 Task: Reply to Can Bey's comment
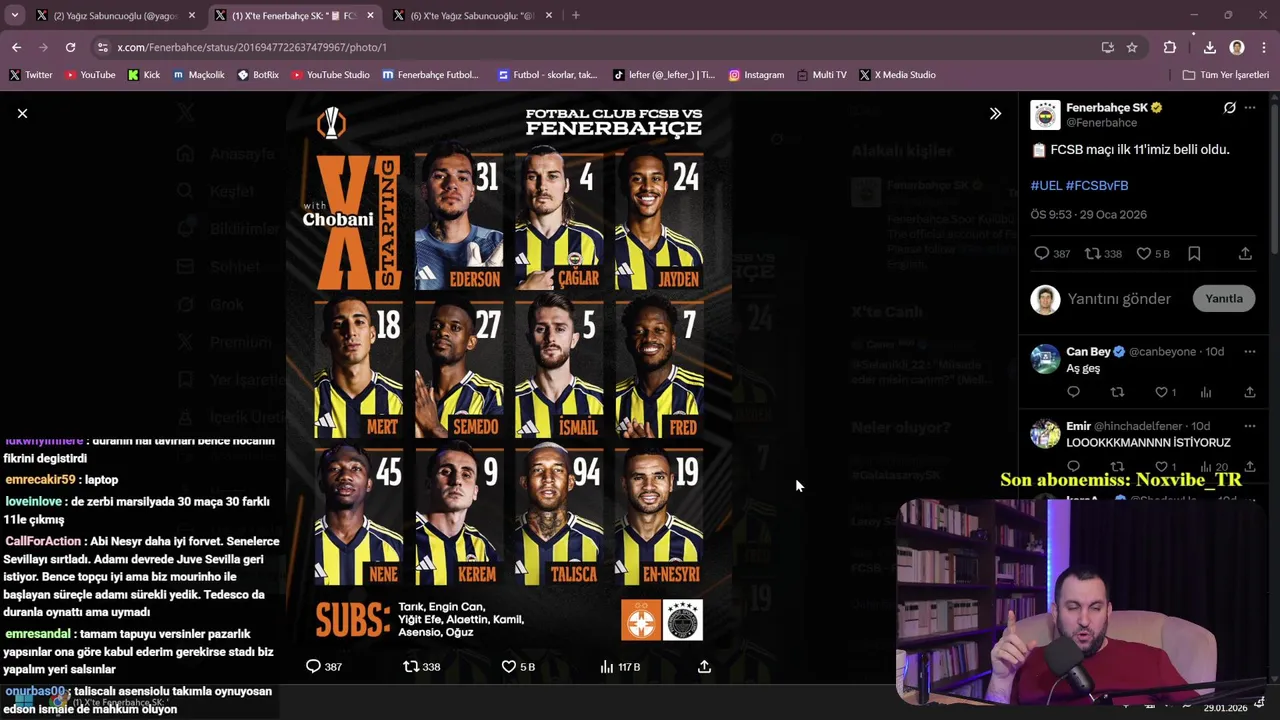tap(1073, 392)
